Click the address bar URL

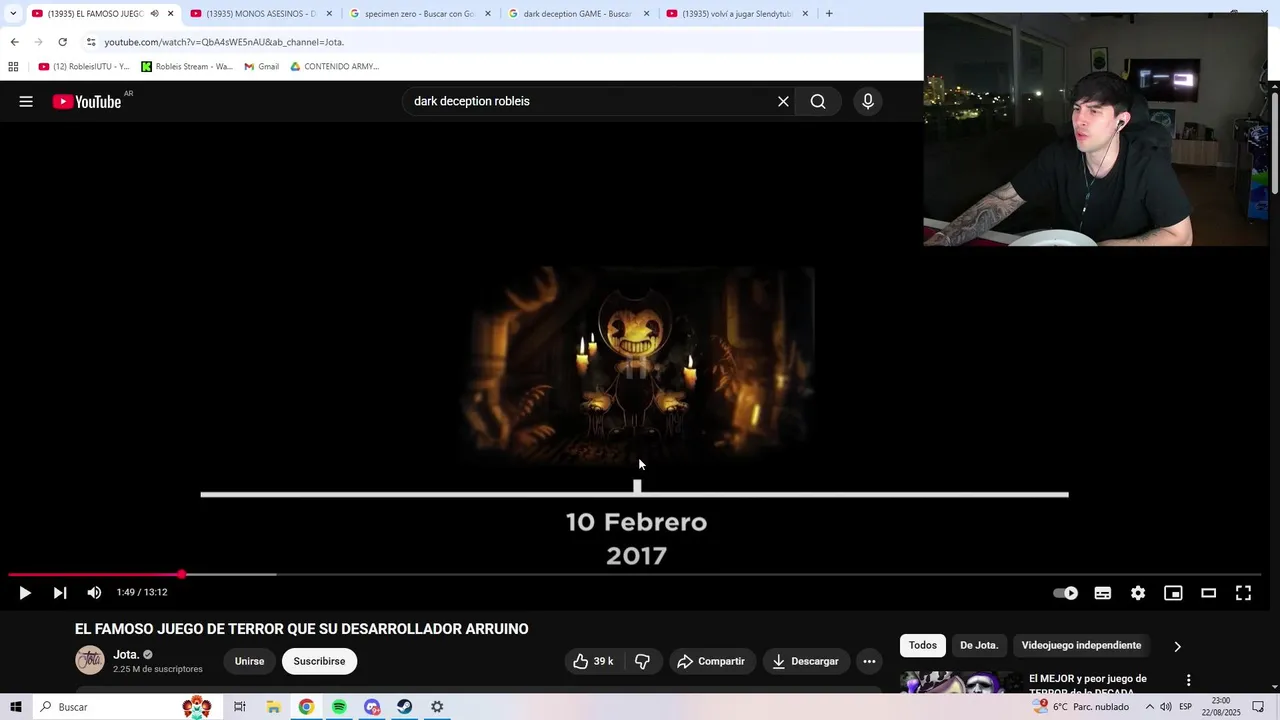pyautogui.click(x=224, y=42)
